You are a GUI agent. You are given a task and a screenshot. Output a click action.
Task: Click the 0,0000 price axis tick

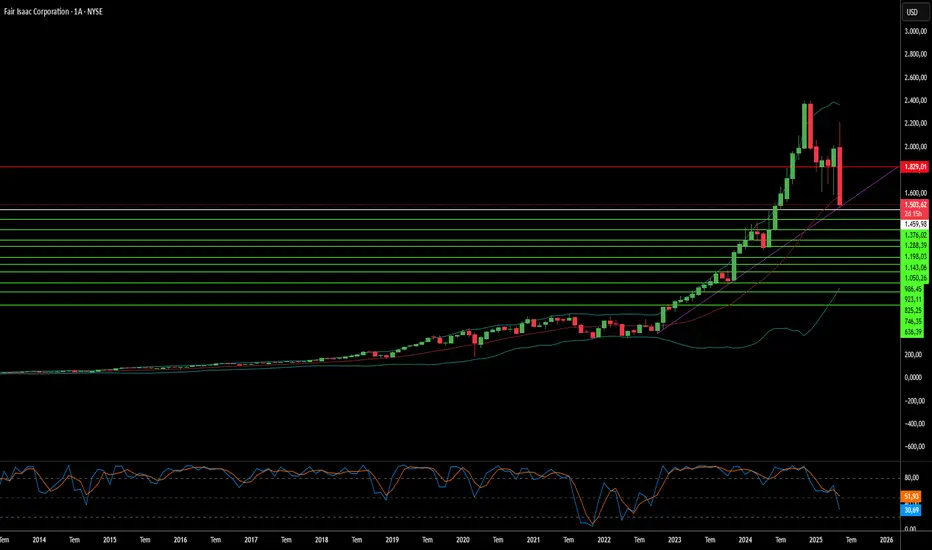pos(914,378)
